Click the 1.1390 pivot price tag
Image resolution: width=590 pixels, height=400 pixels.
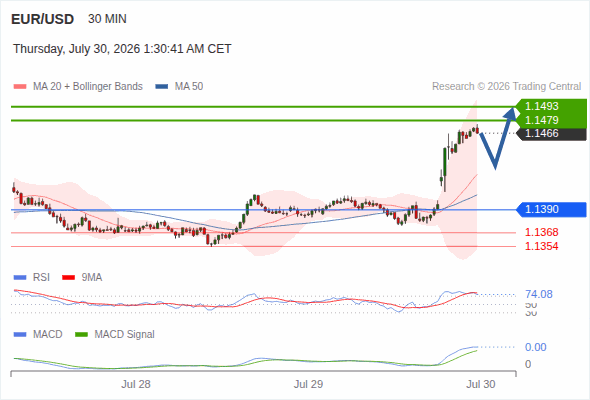tap(551, 209)
